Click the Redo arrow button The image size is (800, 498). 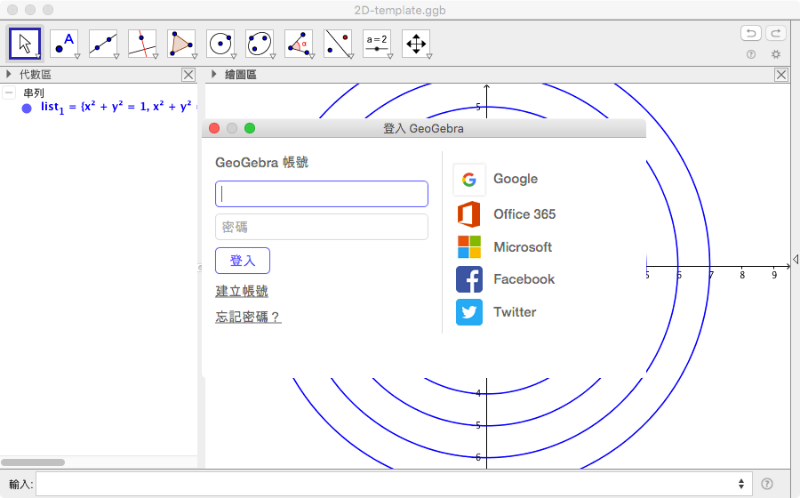(776, 33)
